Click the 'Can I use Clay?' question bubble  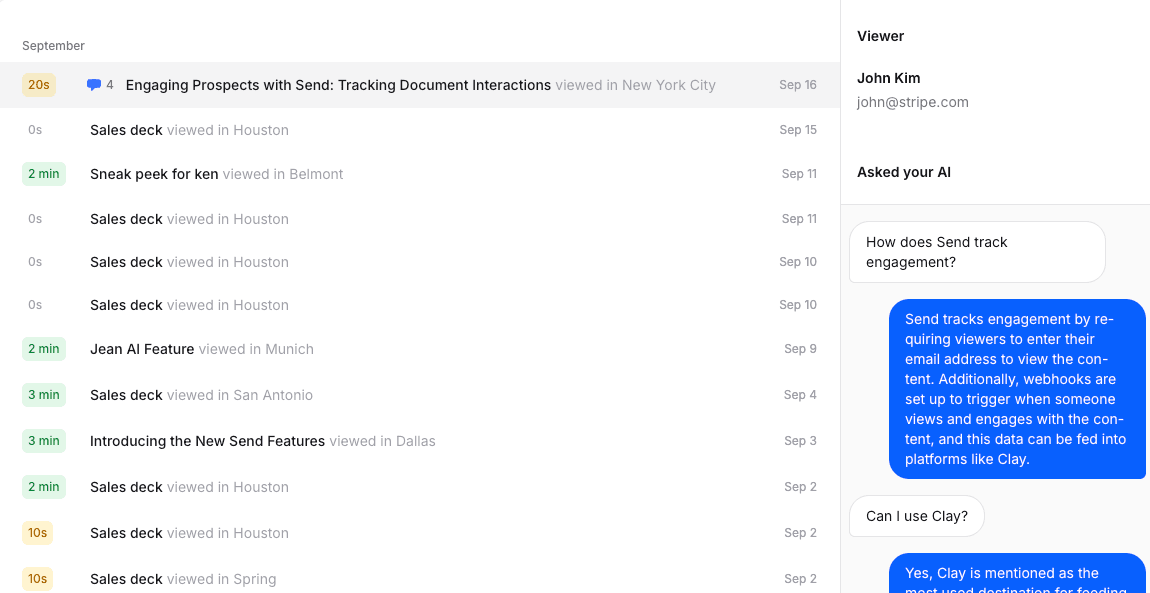(x=916, y=516)
